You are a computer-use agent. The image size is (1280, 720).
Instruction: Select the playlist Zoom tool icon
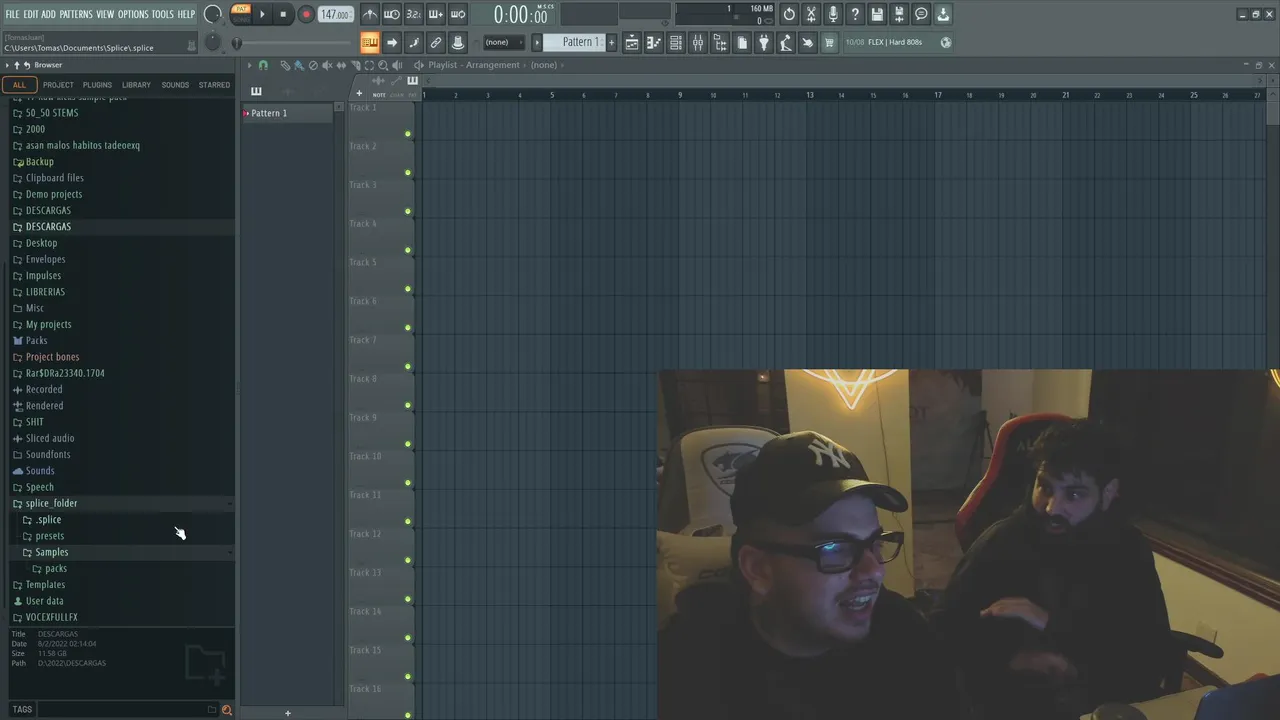(383, 65)
